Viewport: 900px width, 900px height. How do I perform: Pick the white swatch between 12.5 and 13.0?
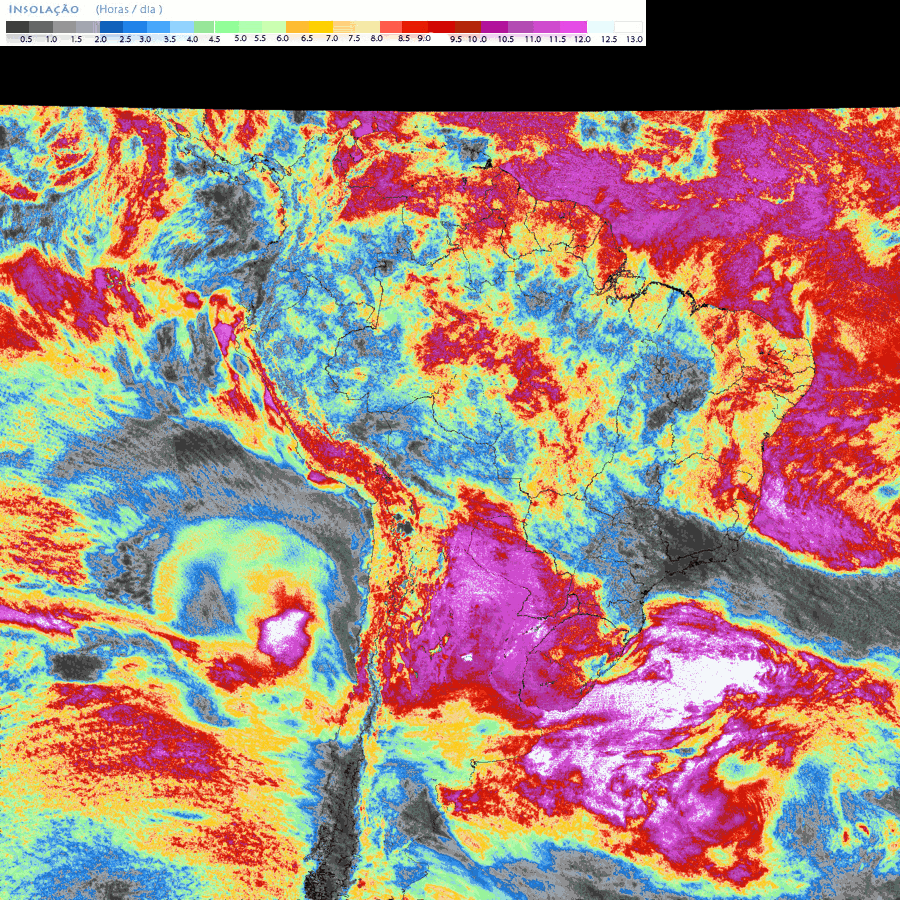629,27
